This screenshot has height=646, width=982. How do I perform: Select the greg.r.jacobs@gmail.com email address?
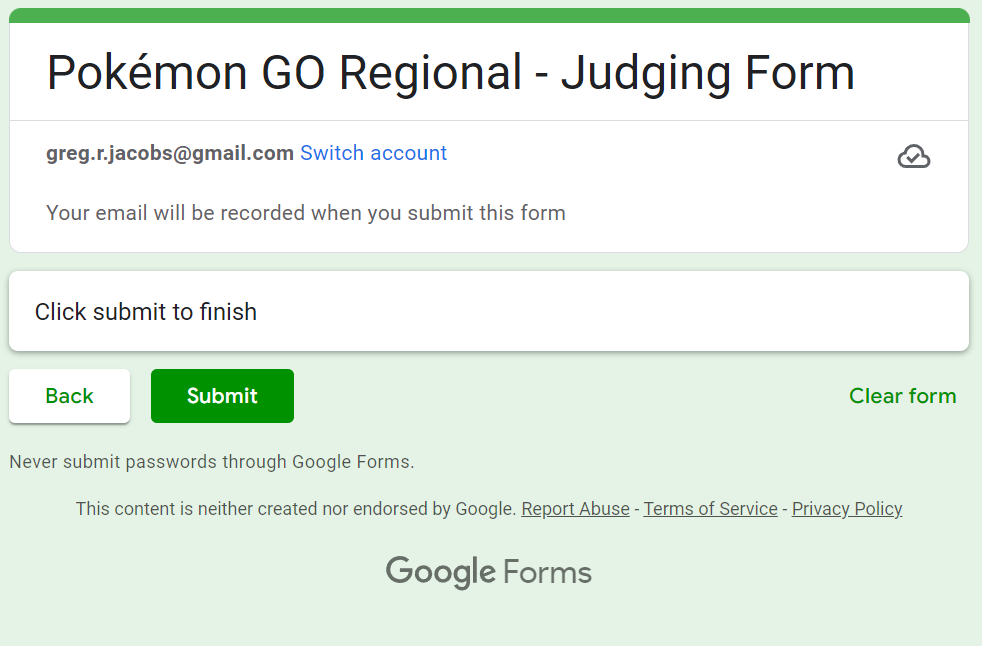click(x=170, y=153)
